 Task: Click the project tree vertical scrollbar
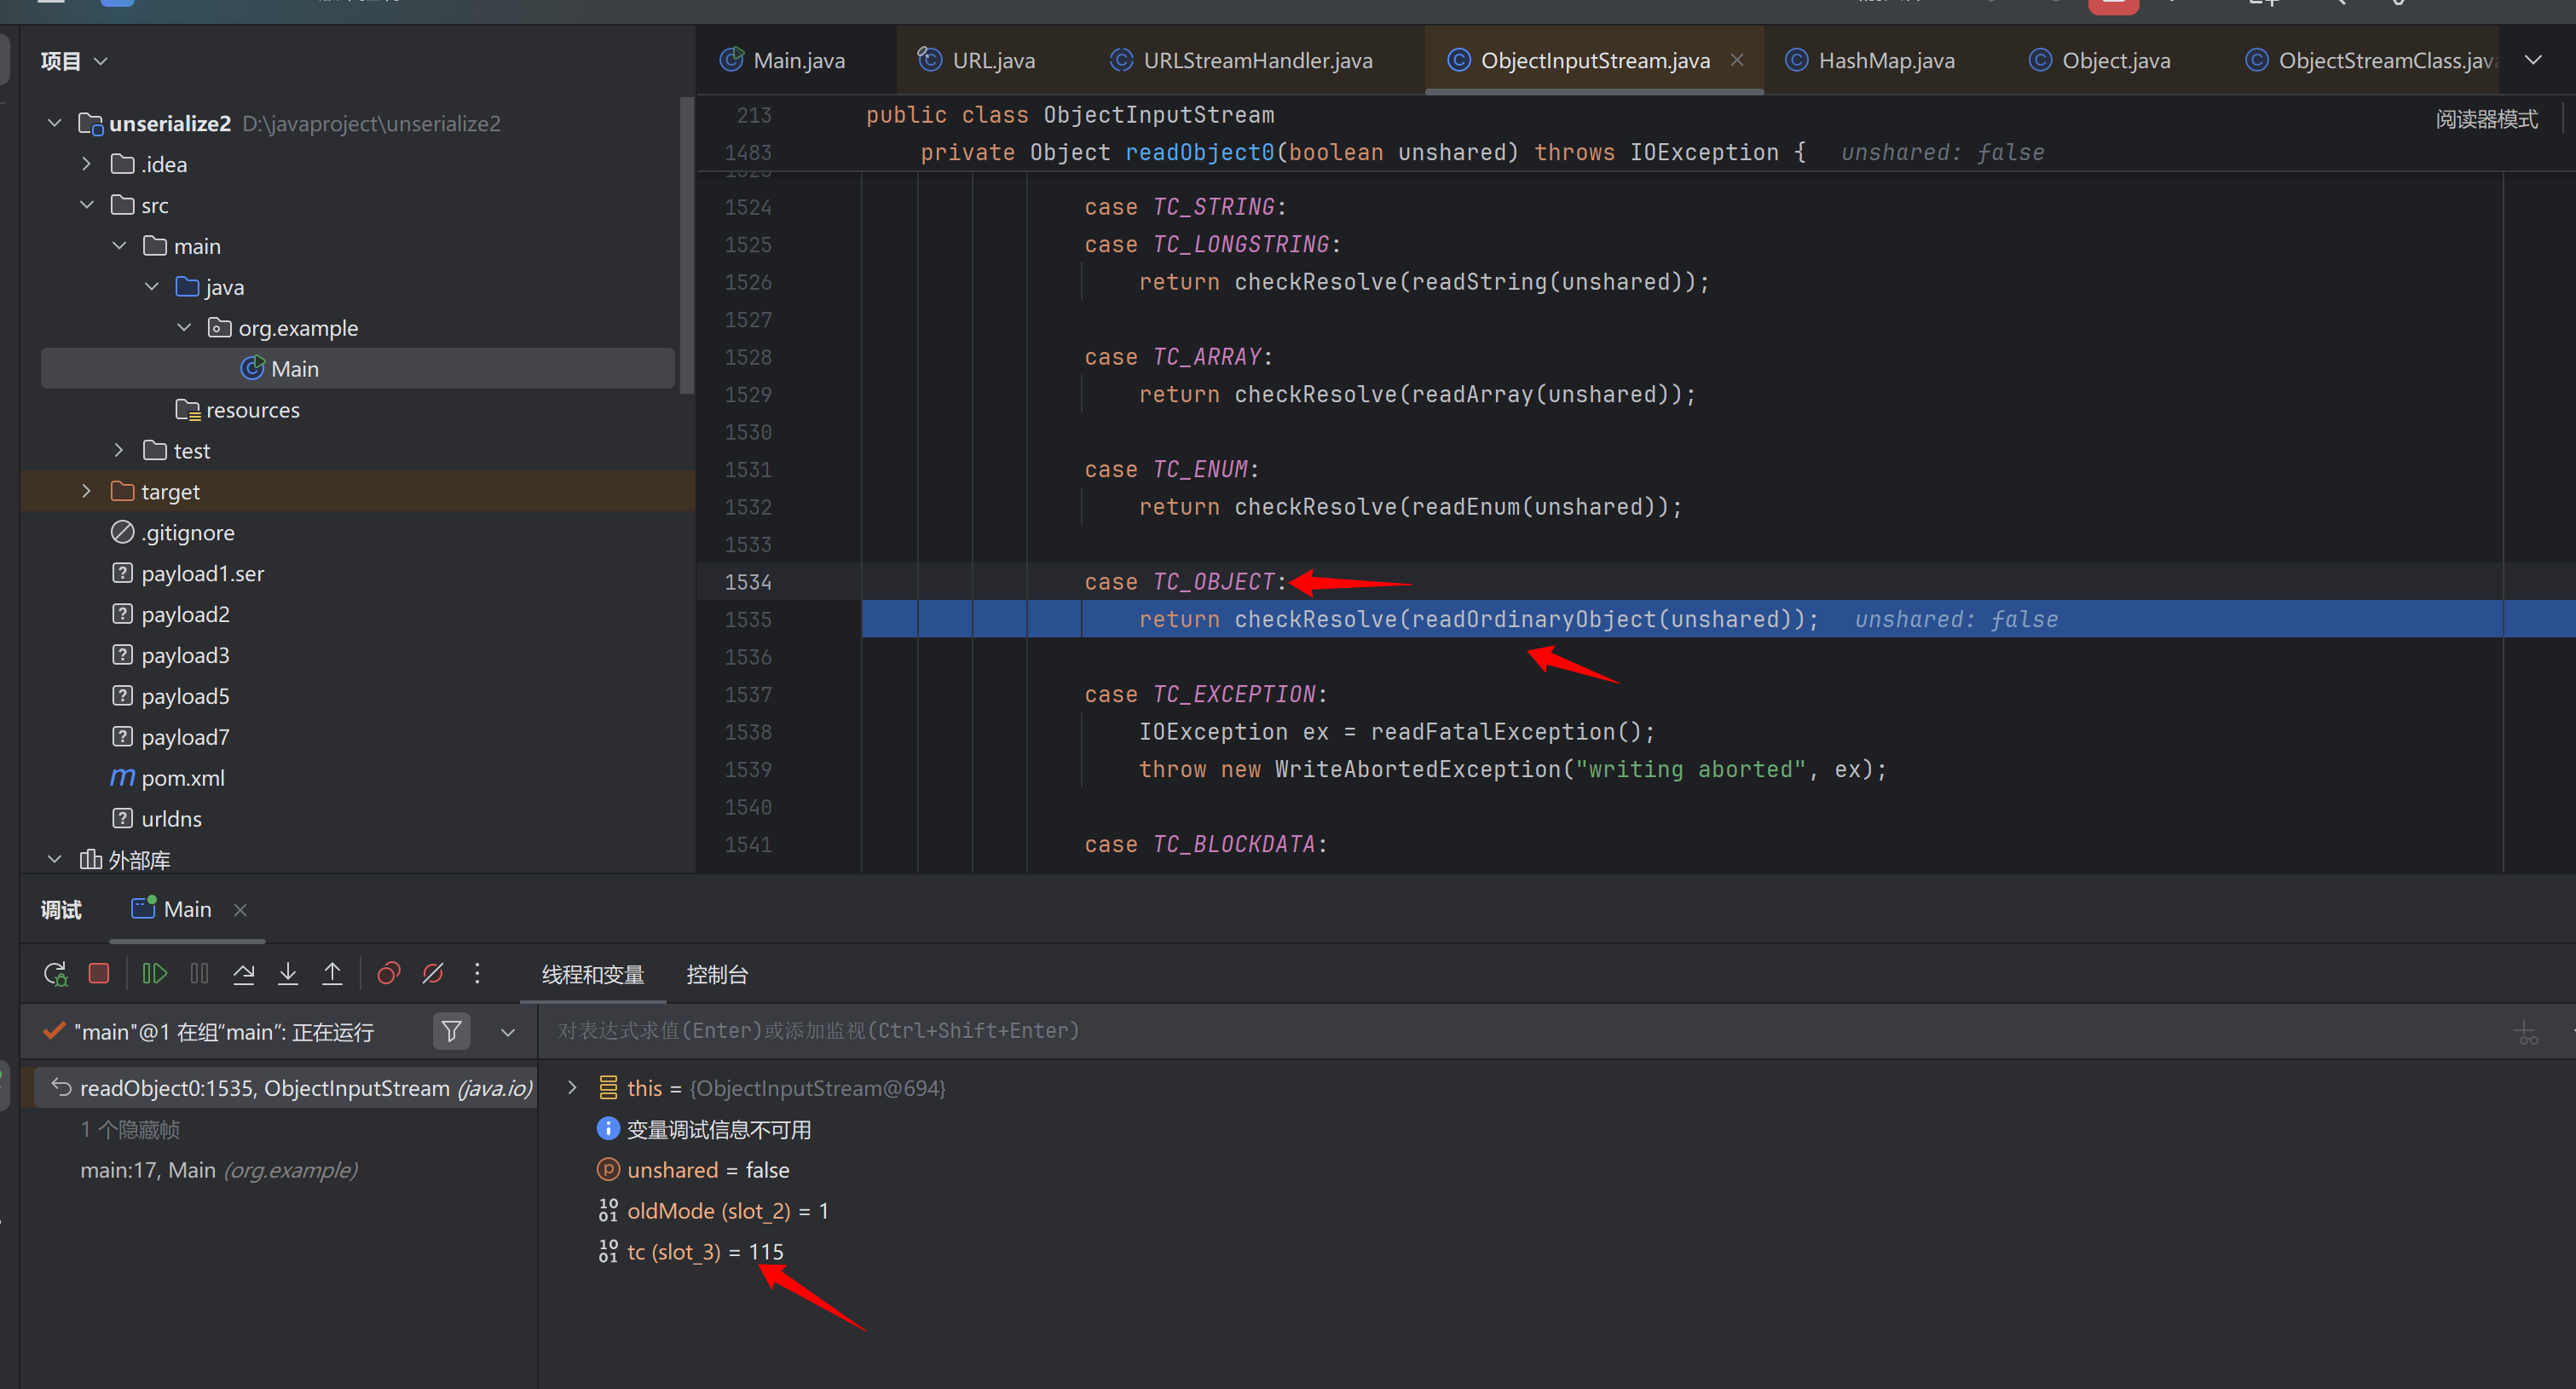pyautogui.click(x=686, y=245)
